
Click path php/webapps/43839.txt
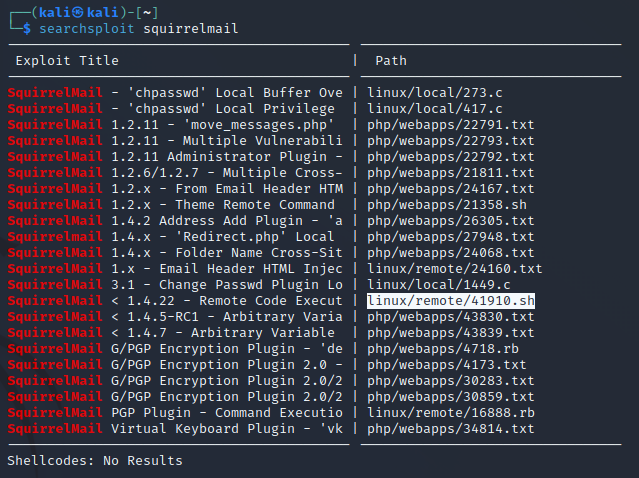pos(451,333)
